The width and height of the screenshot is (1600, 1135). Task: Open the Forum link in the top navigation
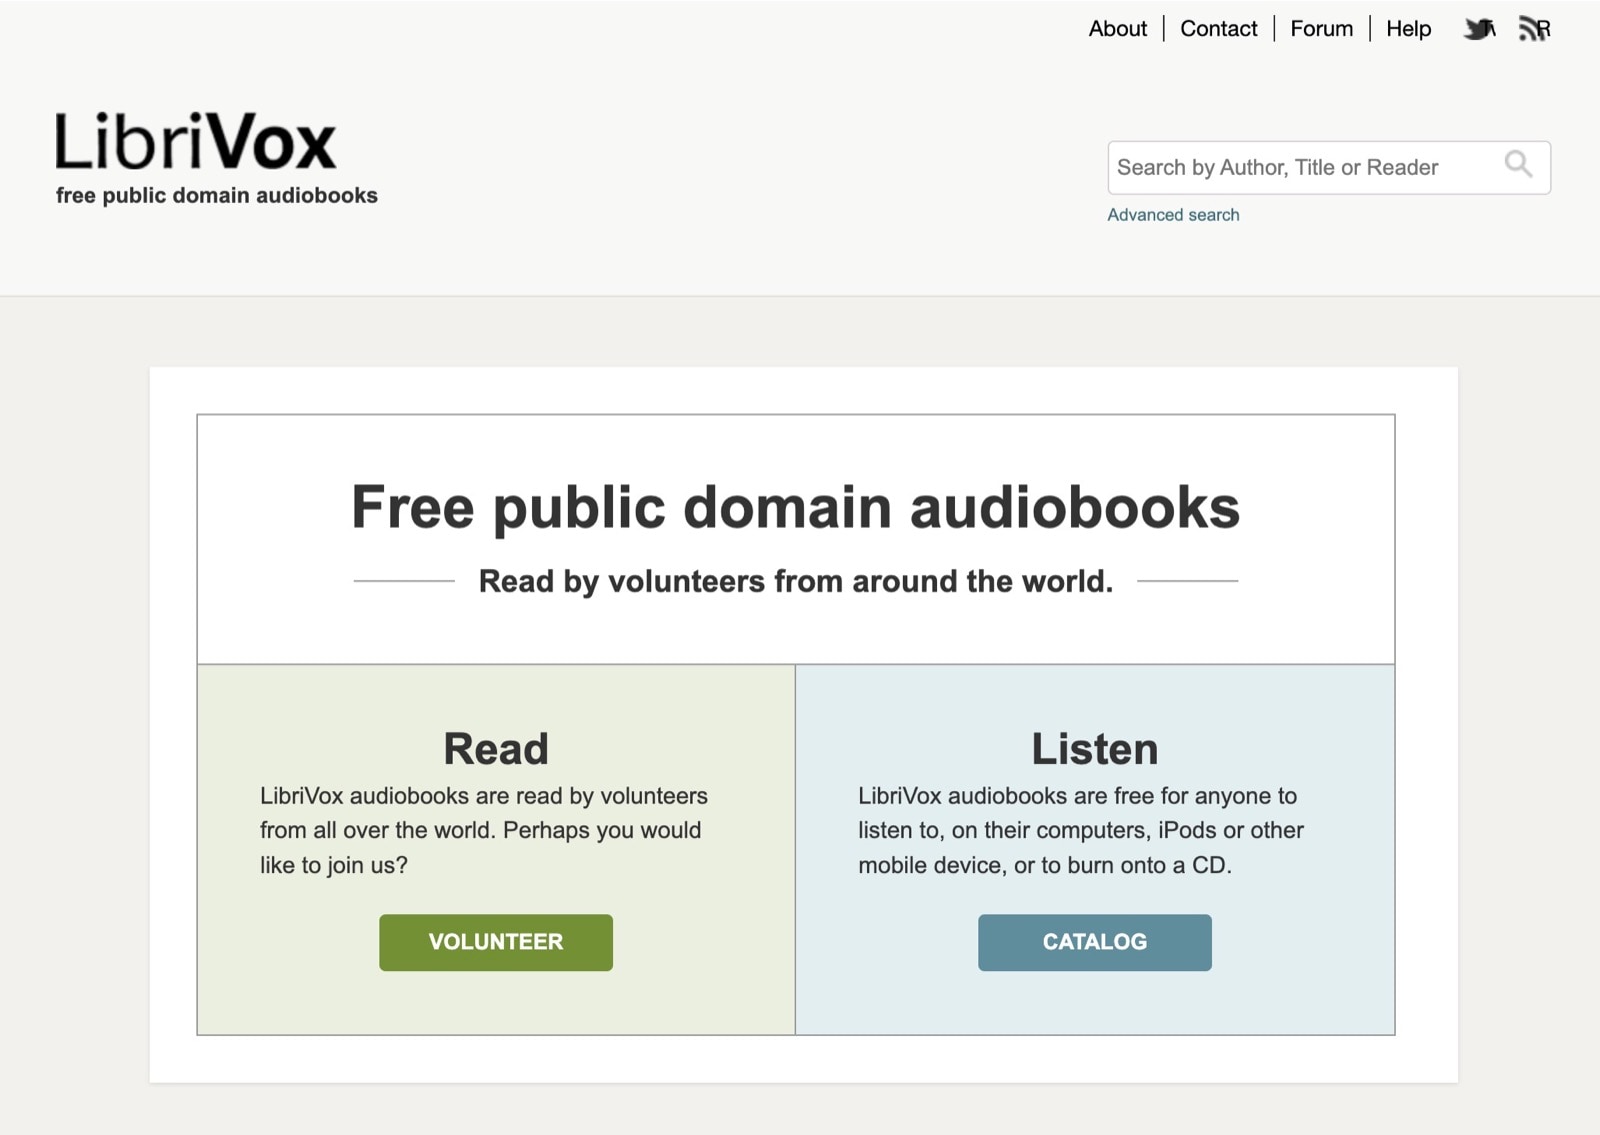[1321, 29]
